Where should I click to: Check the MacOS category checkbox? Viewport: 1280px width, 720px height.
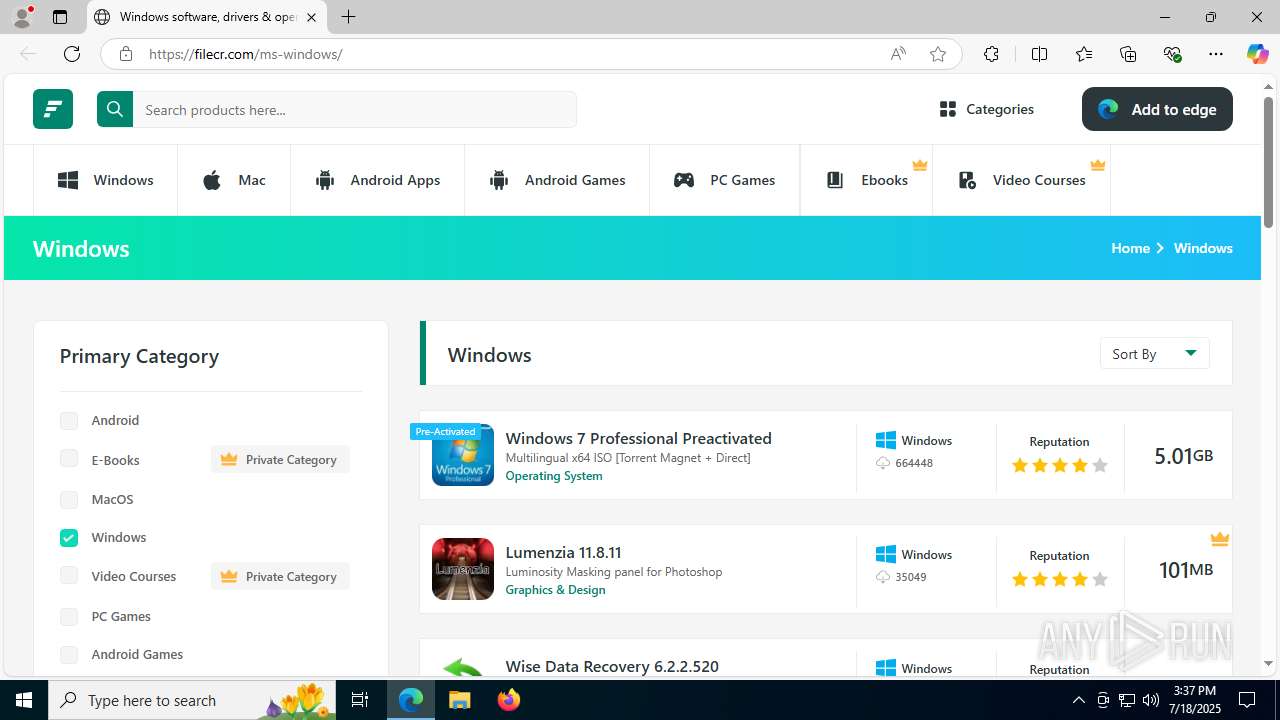click(69, 499)
